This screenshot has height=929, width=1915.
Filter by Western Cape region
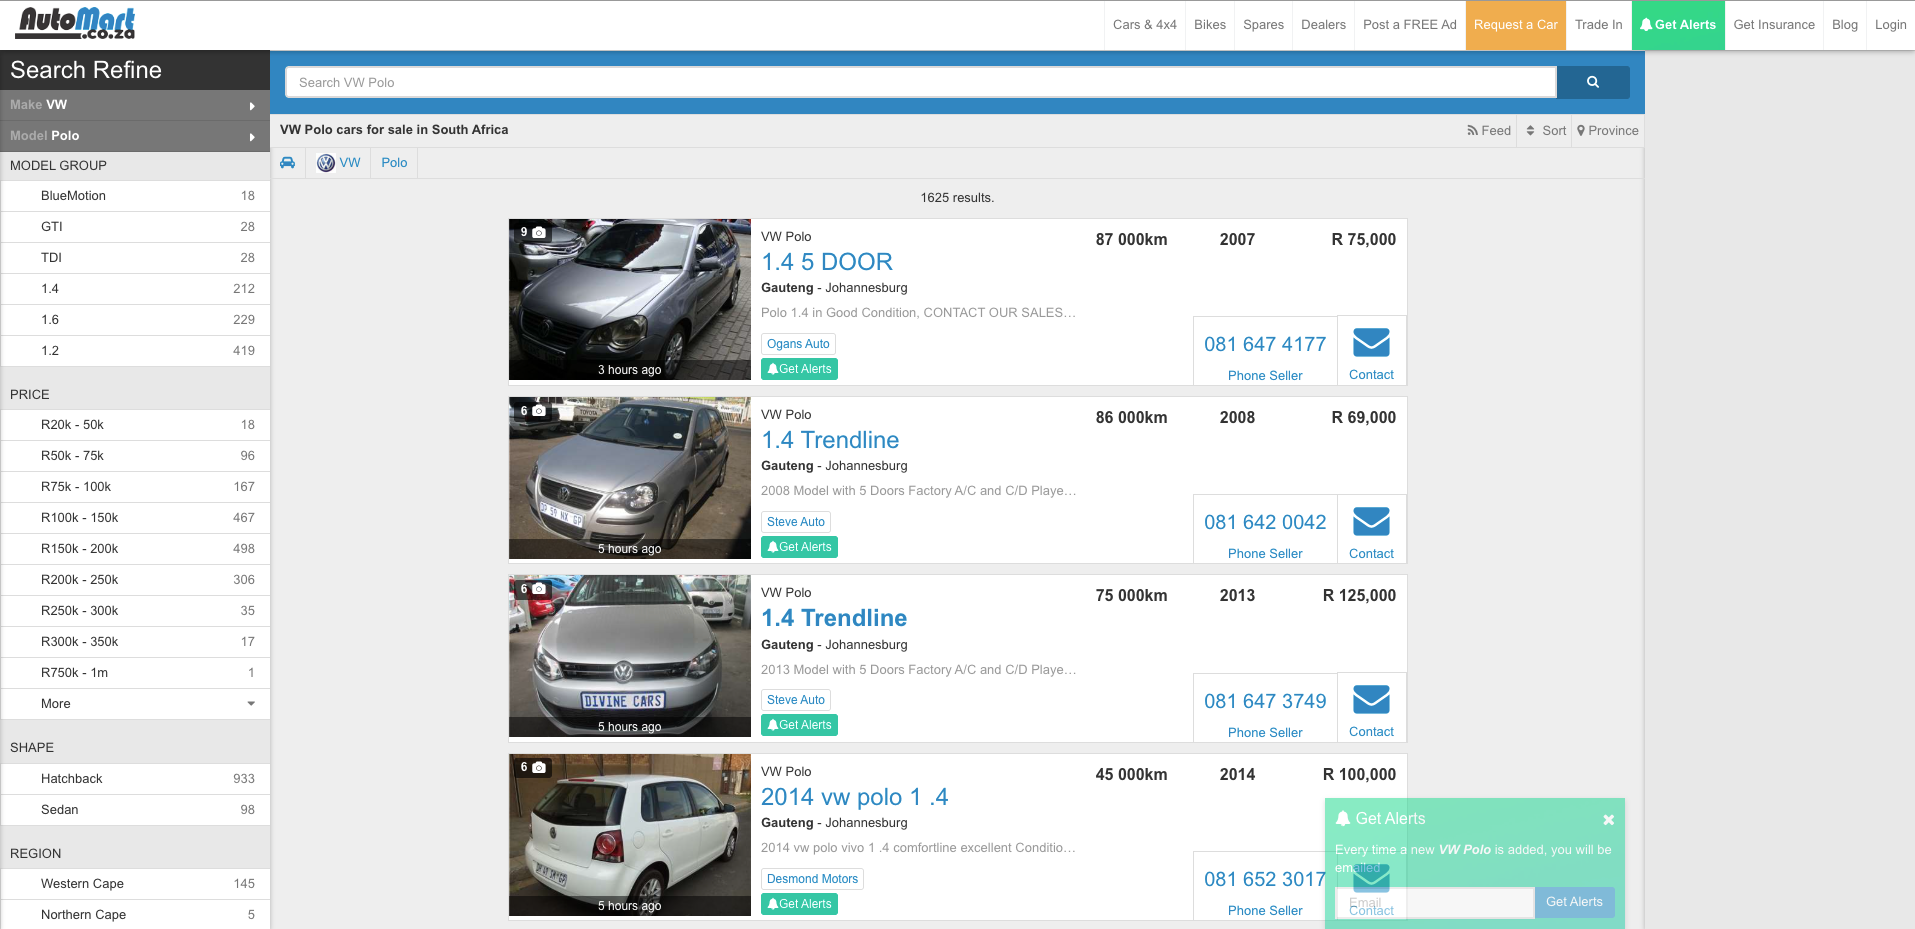[x=135, y=884]
